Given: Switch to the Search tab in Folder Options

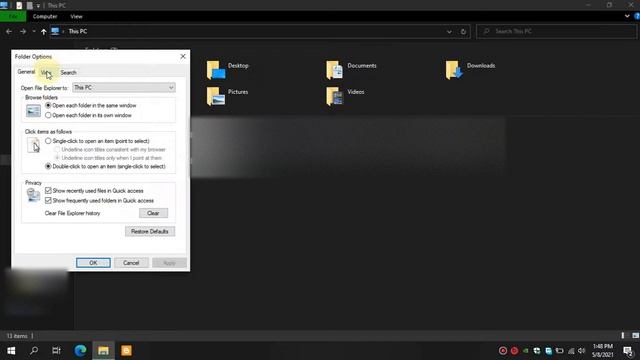Looking at the screenshot, I should (69, 73).
